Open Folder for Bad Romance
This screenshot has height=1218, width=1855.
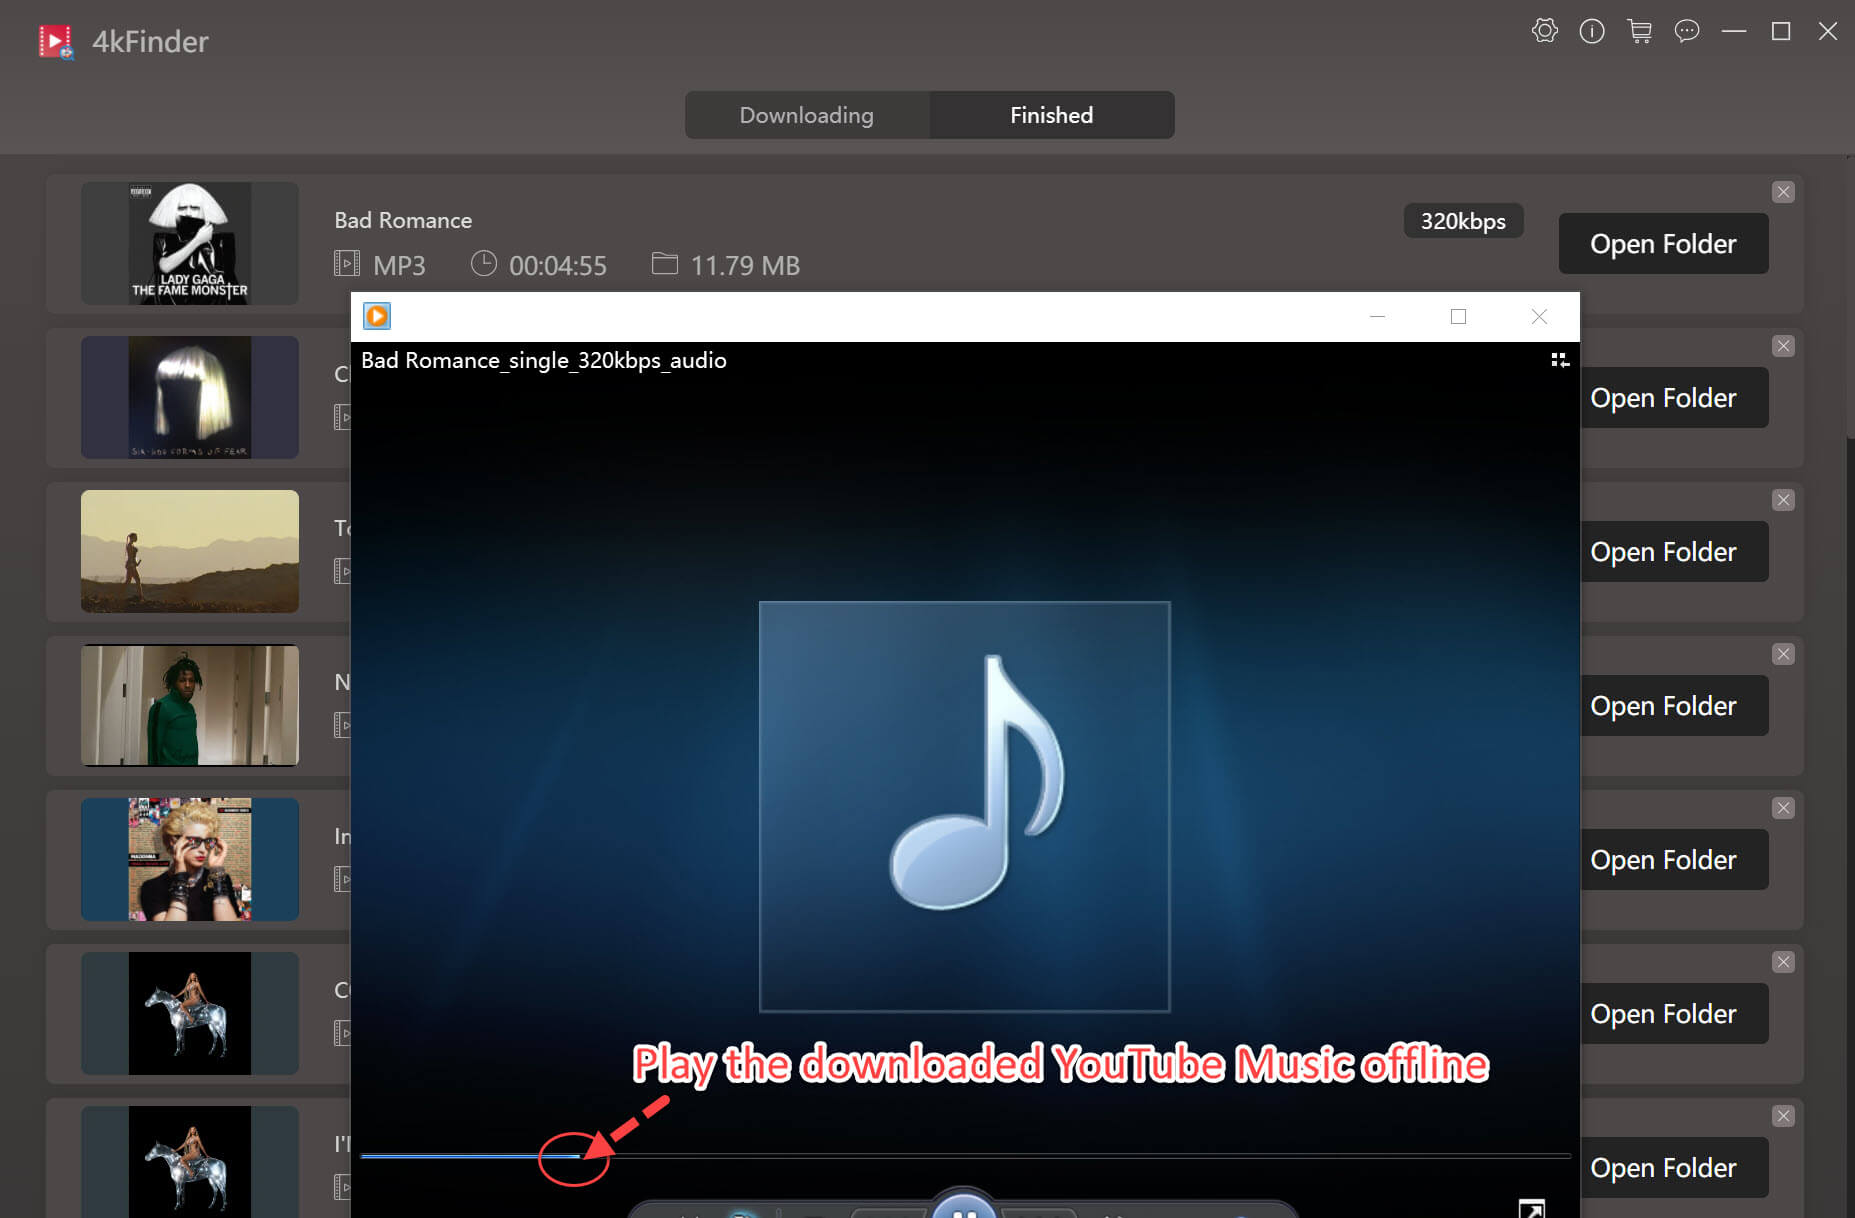point(1662,243)
